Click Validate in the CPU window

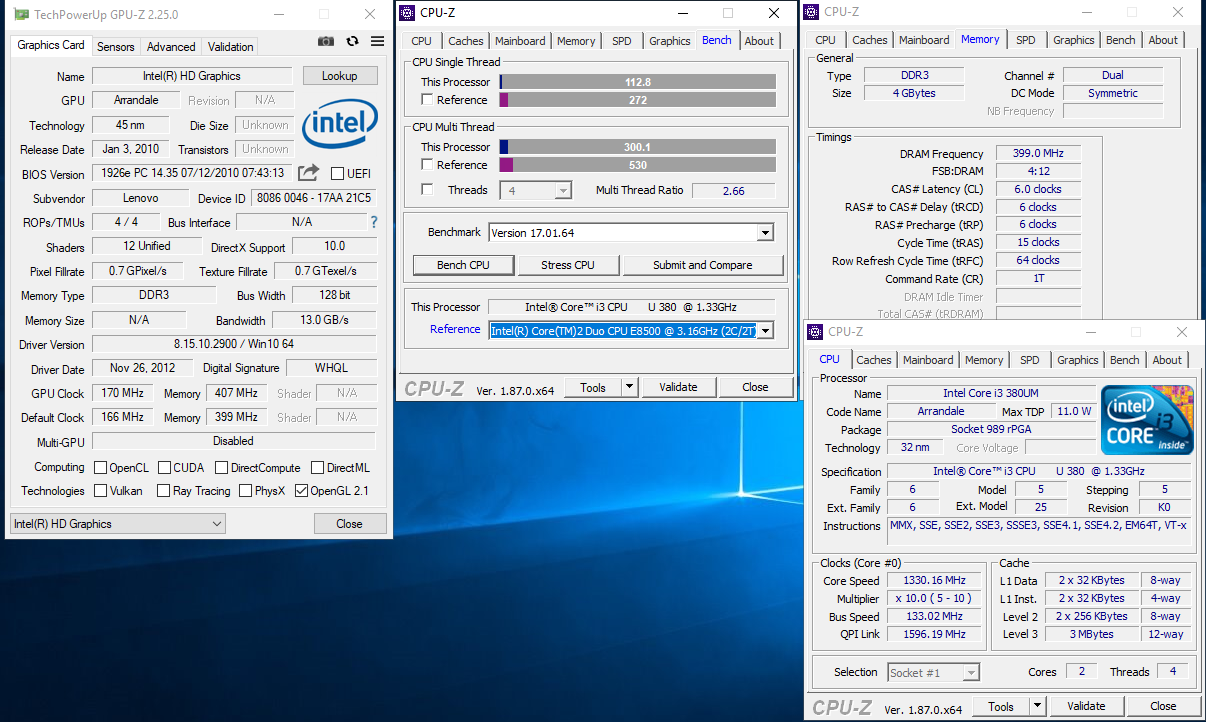tap(1086, 705)
